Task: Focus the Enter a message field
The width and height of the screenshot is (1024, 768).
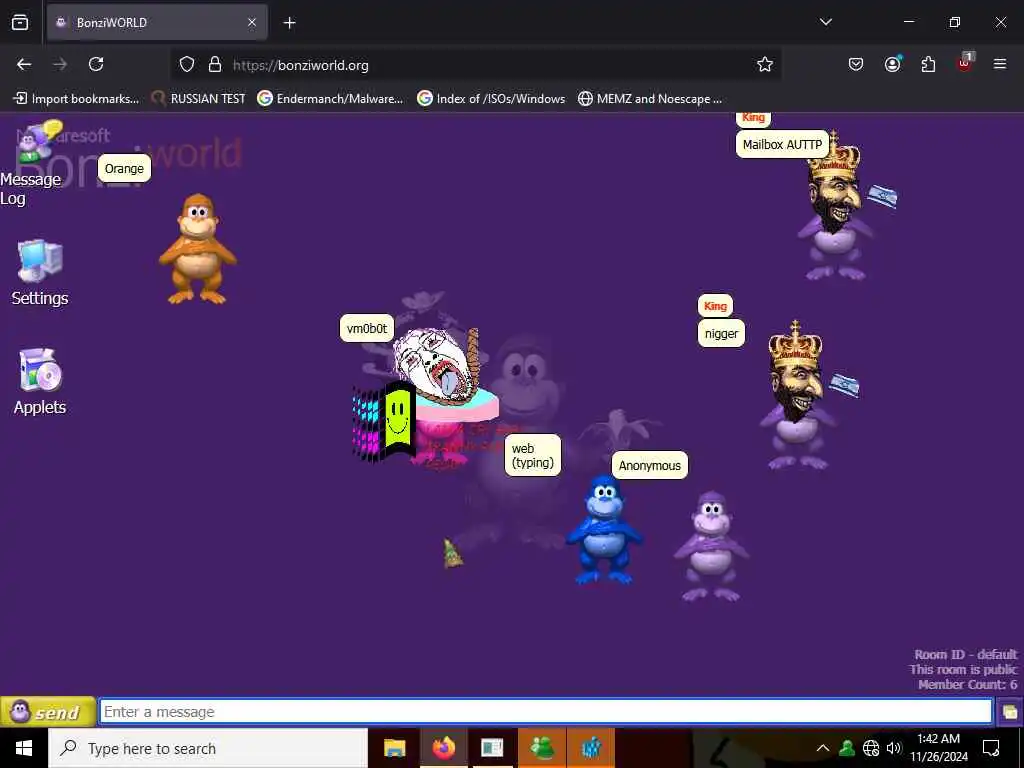Action: [545, 711]
